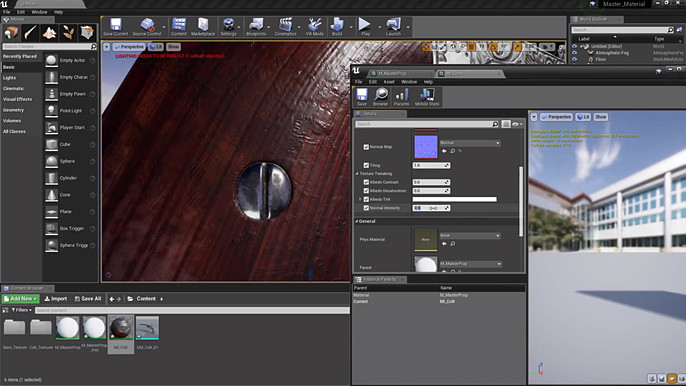
Task: Click Import in Content Browser
Action: click(x=56, y=298)
